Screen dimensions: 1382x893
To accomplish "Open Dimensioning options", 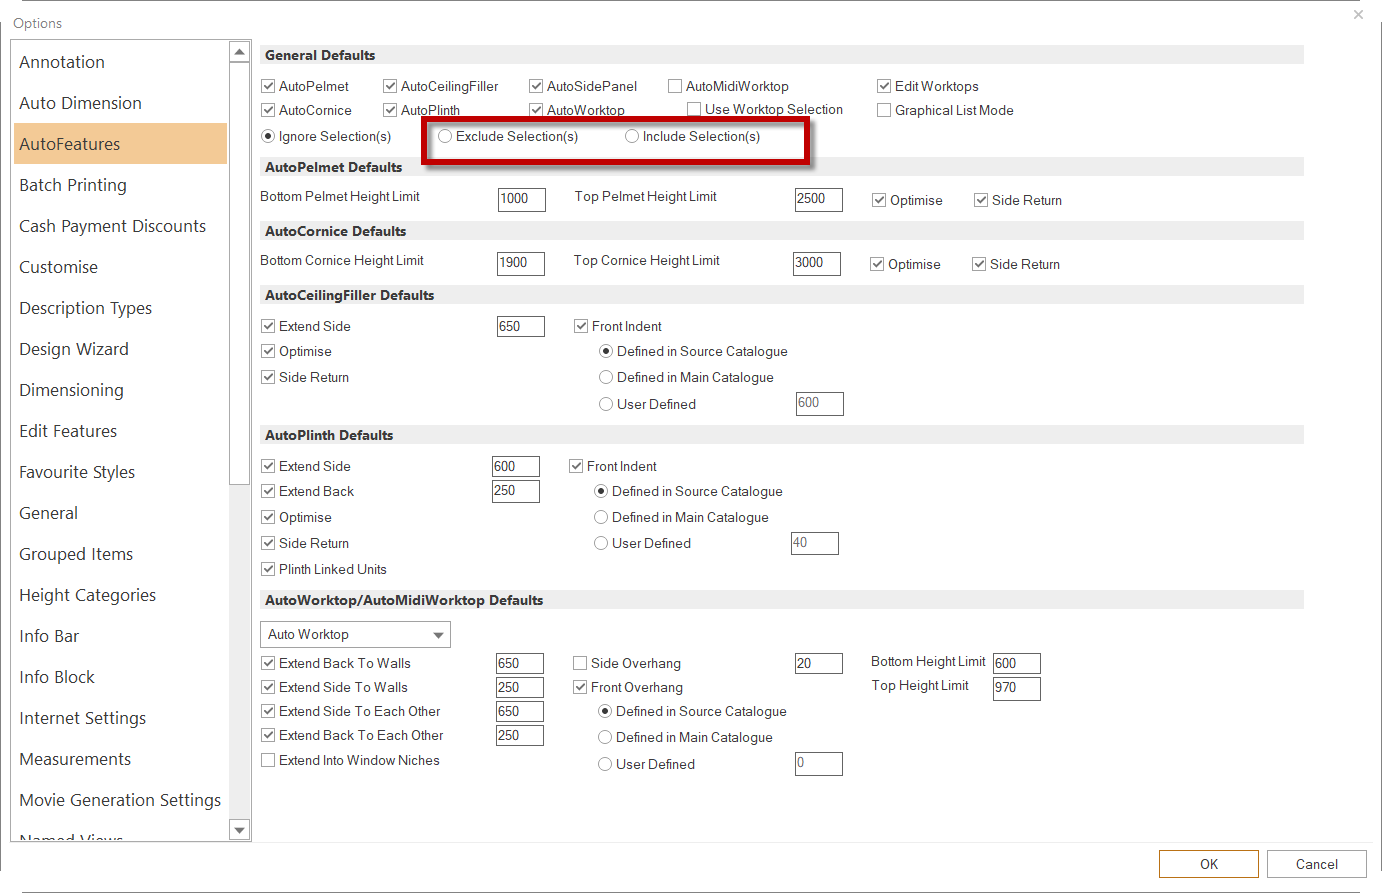I will (x=120, y=390).
